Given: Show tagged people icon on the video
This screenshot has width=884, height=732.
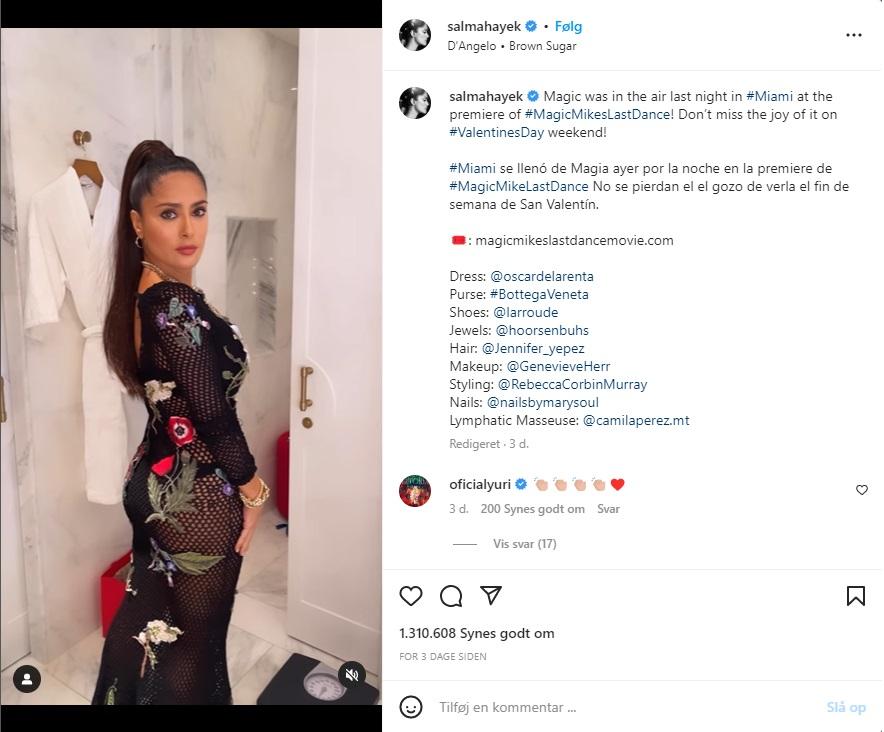Looking at the screenshot, I should pyautogui.click(x=26, y=679).
